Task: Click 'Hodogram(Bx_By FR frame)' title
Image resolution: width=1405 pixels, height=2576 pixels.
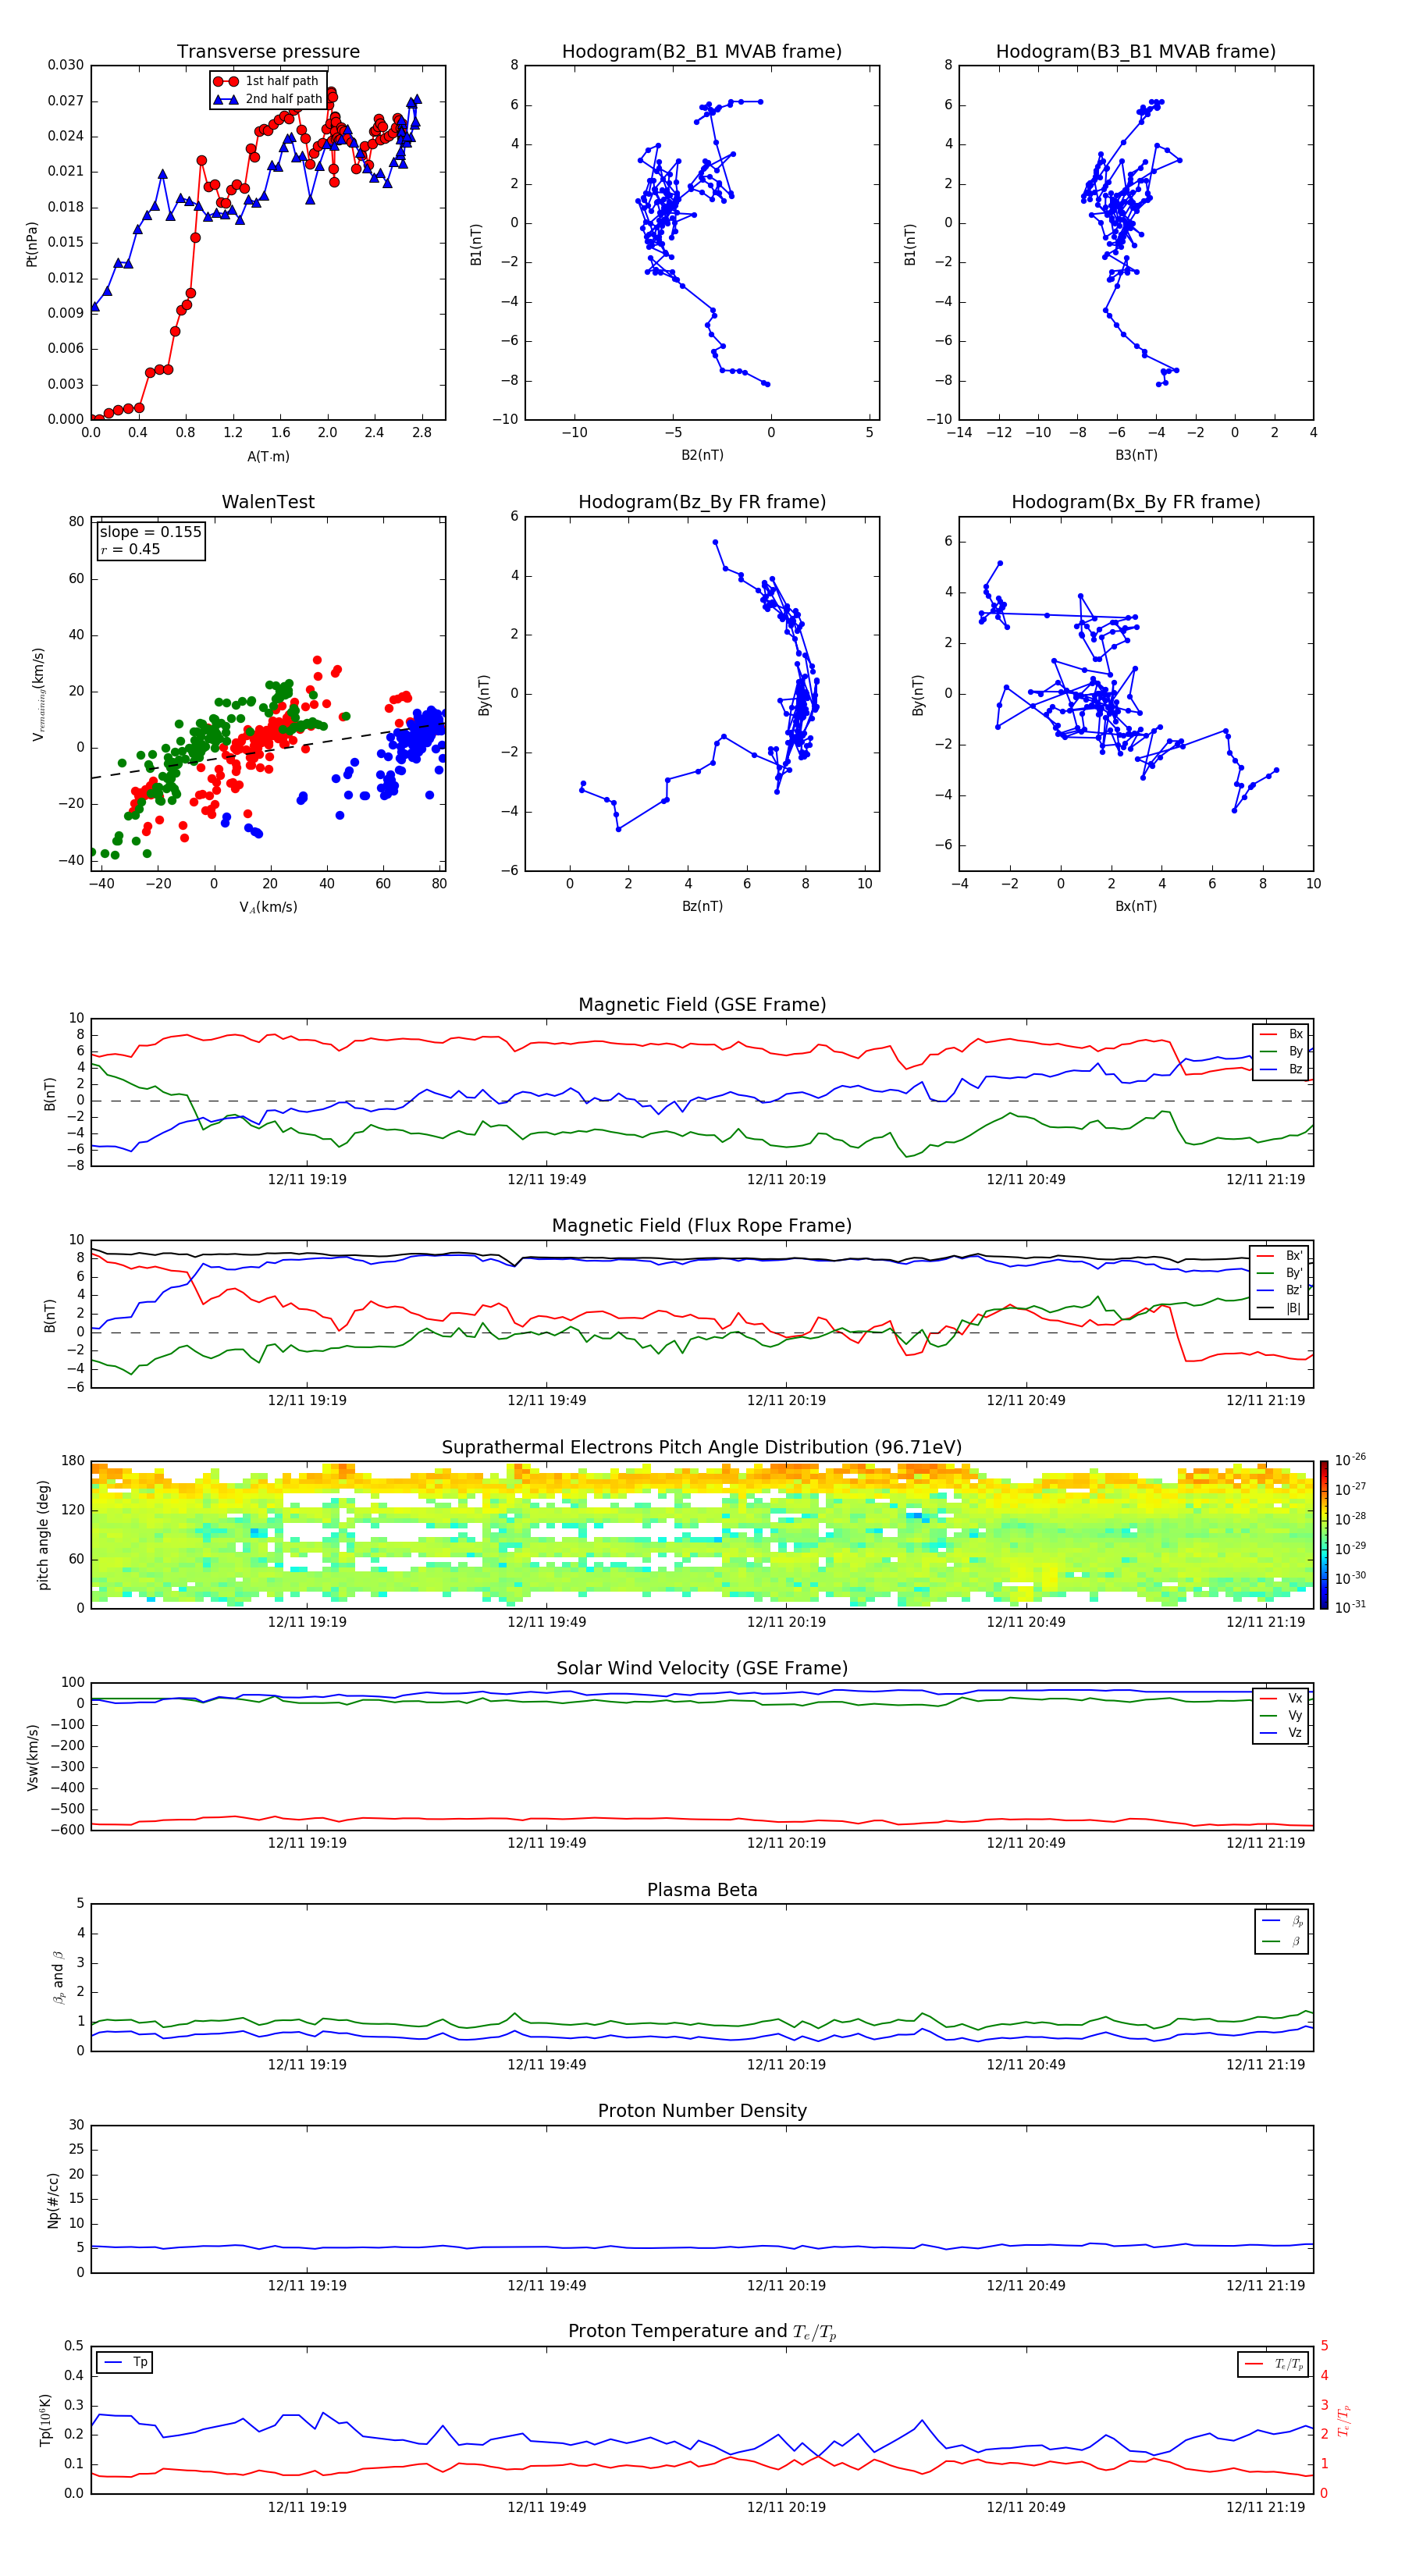Action: (x=1136, y=502)
